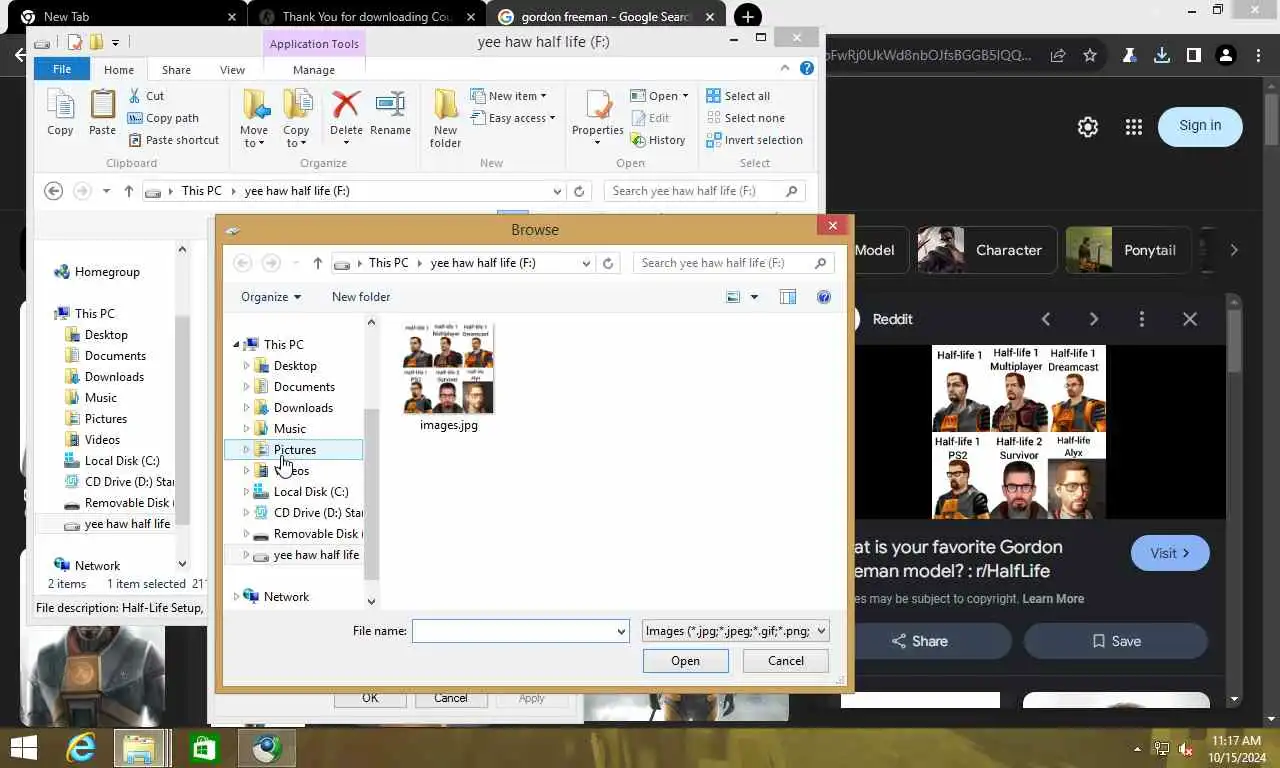This screenshot has height=768, width=1280.
Task: Click Paste shortcut in the ribbon
Action: click(173, 140)
